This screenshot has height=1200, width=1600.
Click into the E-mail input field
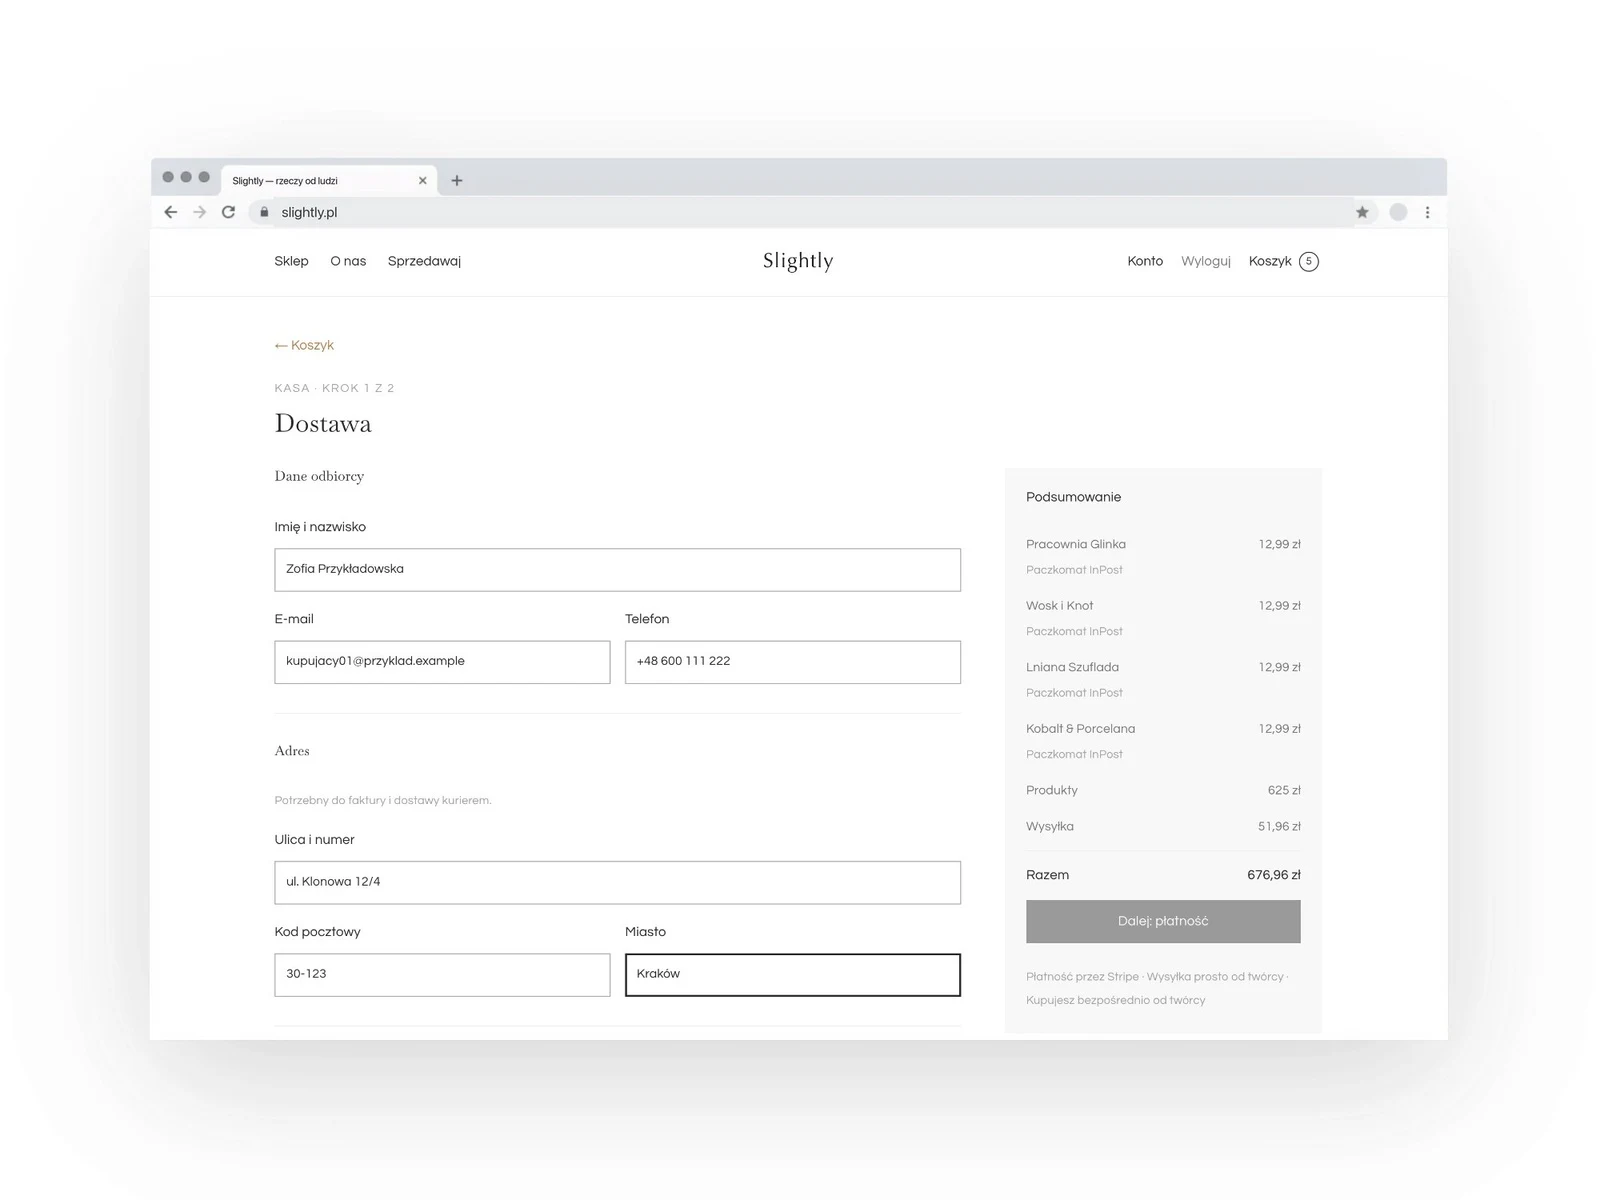pyautogui.click(x=442, y=662)
